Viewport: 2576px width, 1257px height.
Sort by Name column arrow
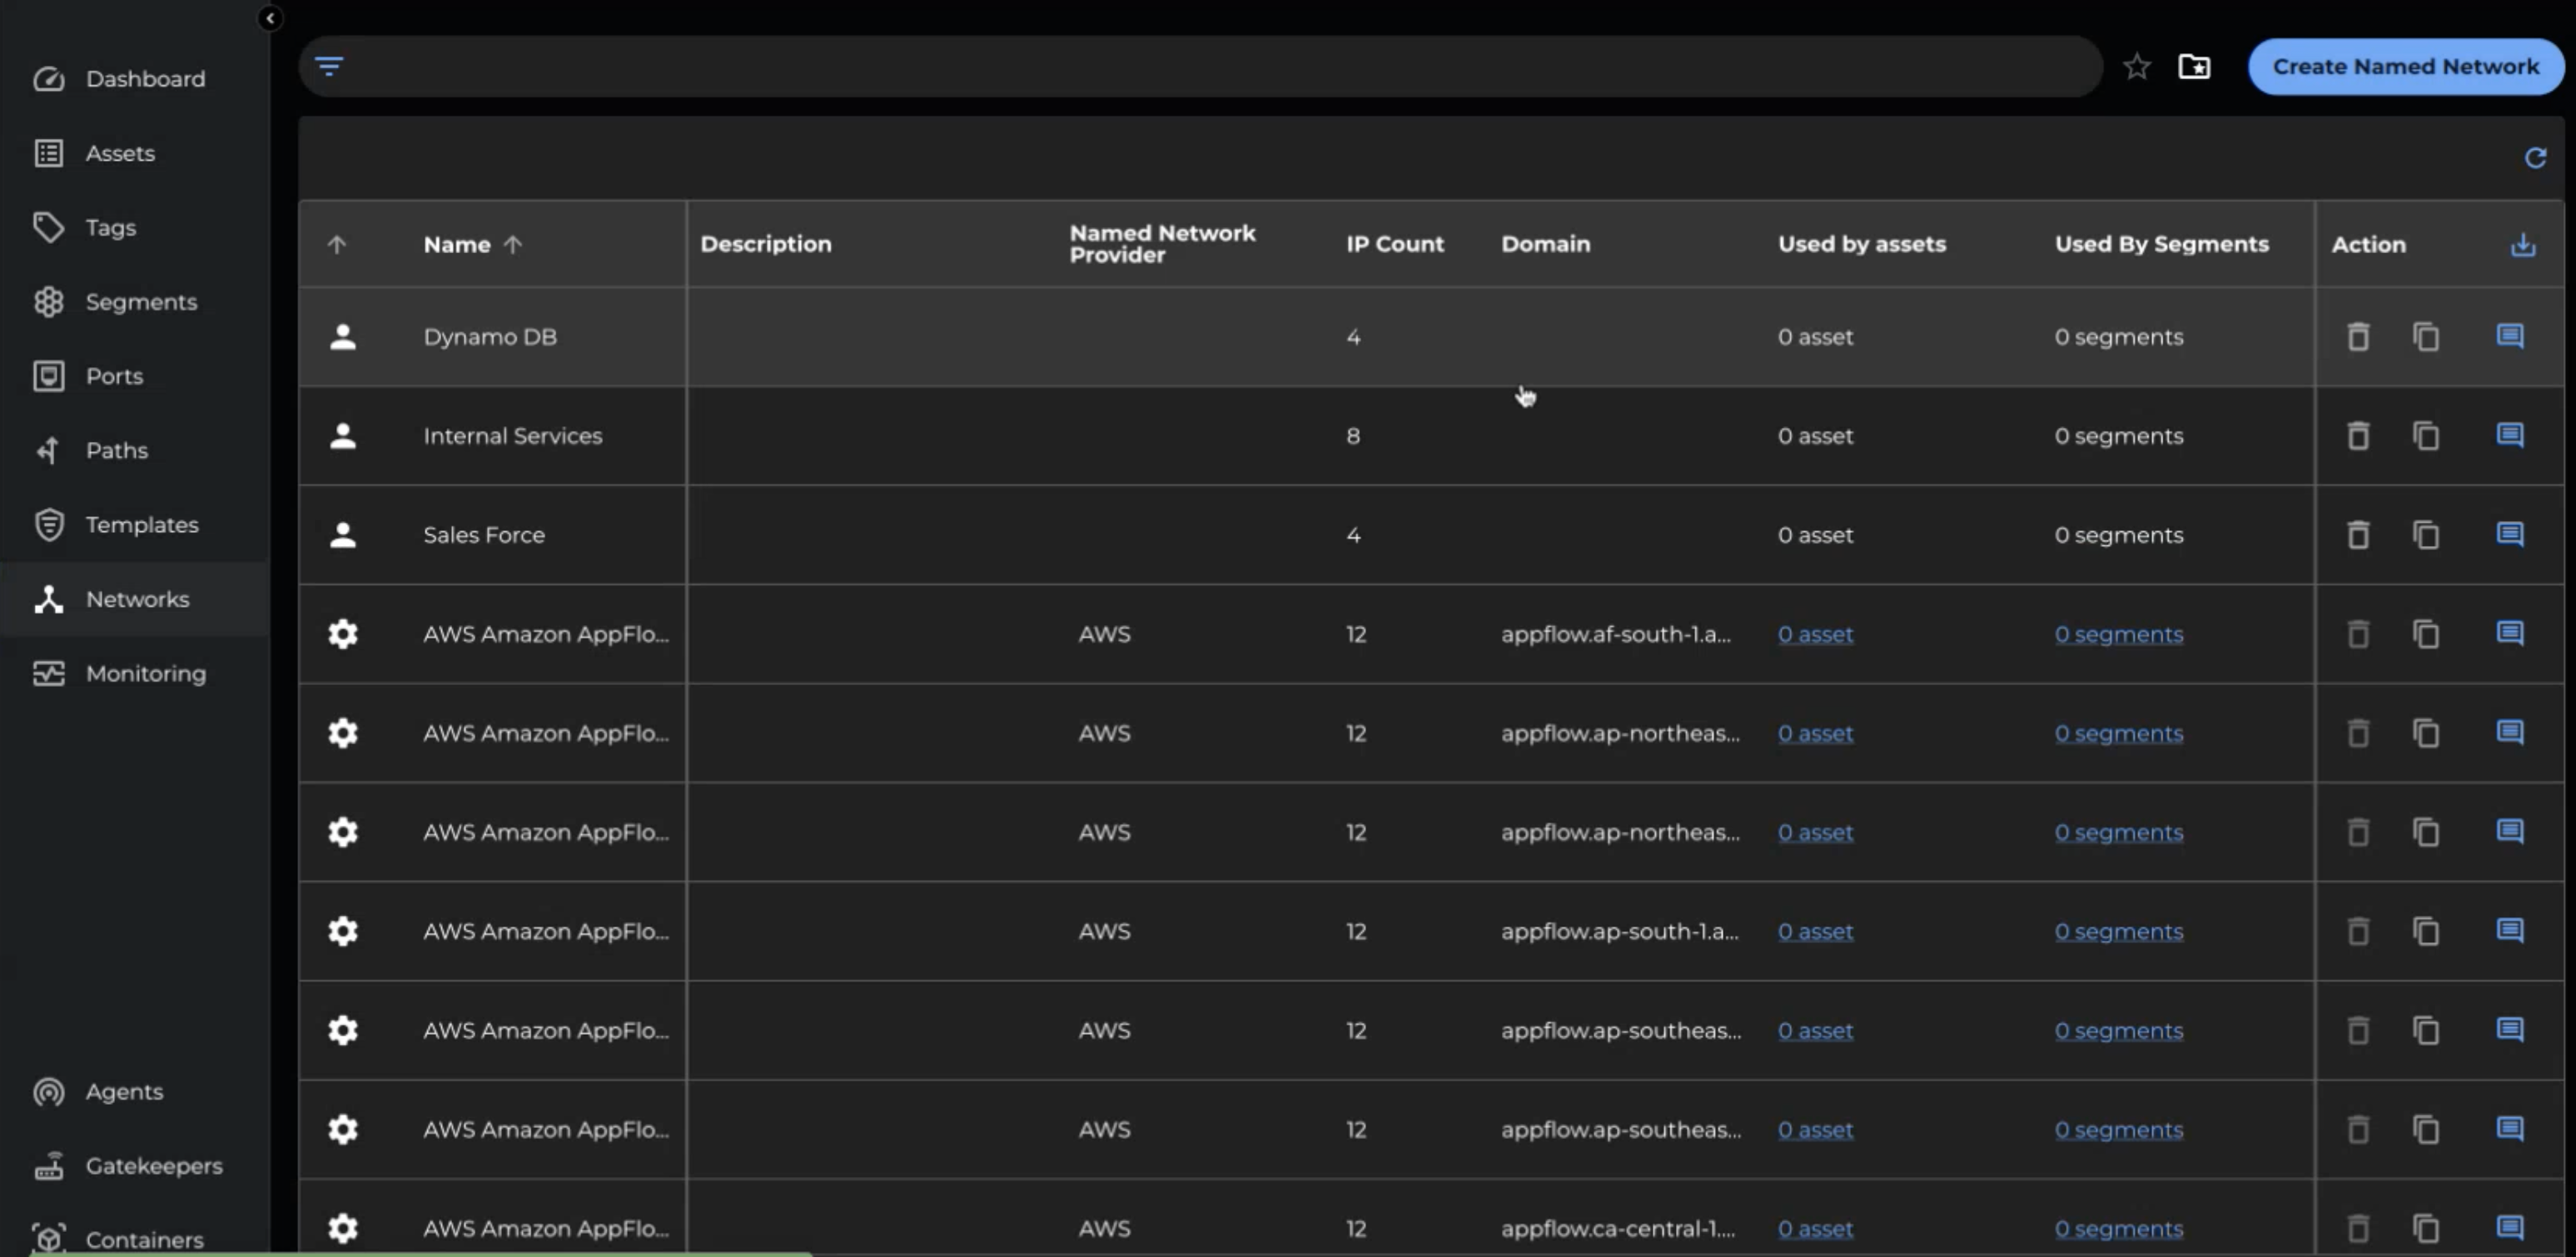pyautogui.click(x=513, y=245)
